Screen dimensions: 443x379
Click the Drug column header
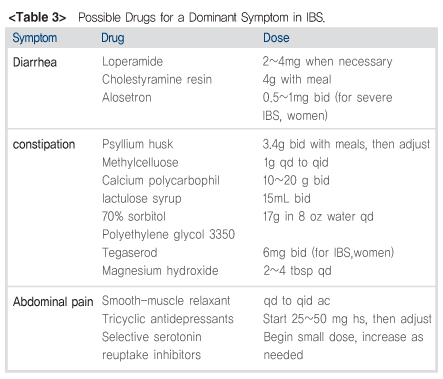(113, 38)
